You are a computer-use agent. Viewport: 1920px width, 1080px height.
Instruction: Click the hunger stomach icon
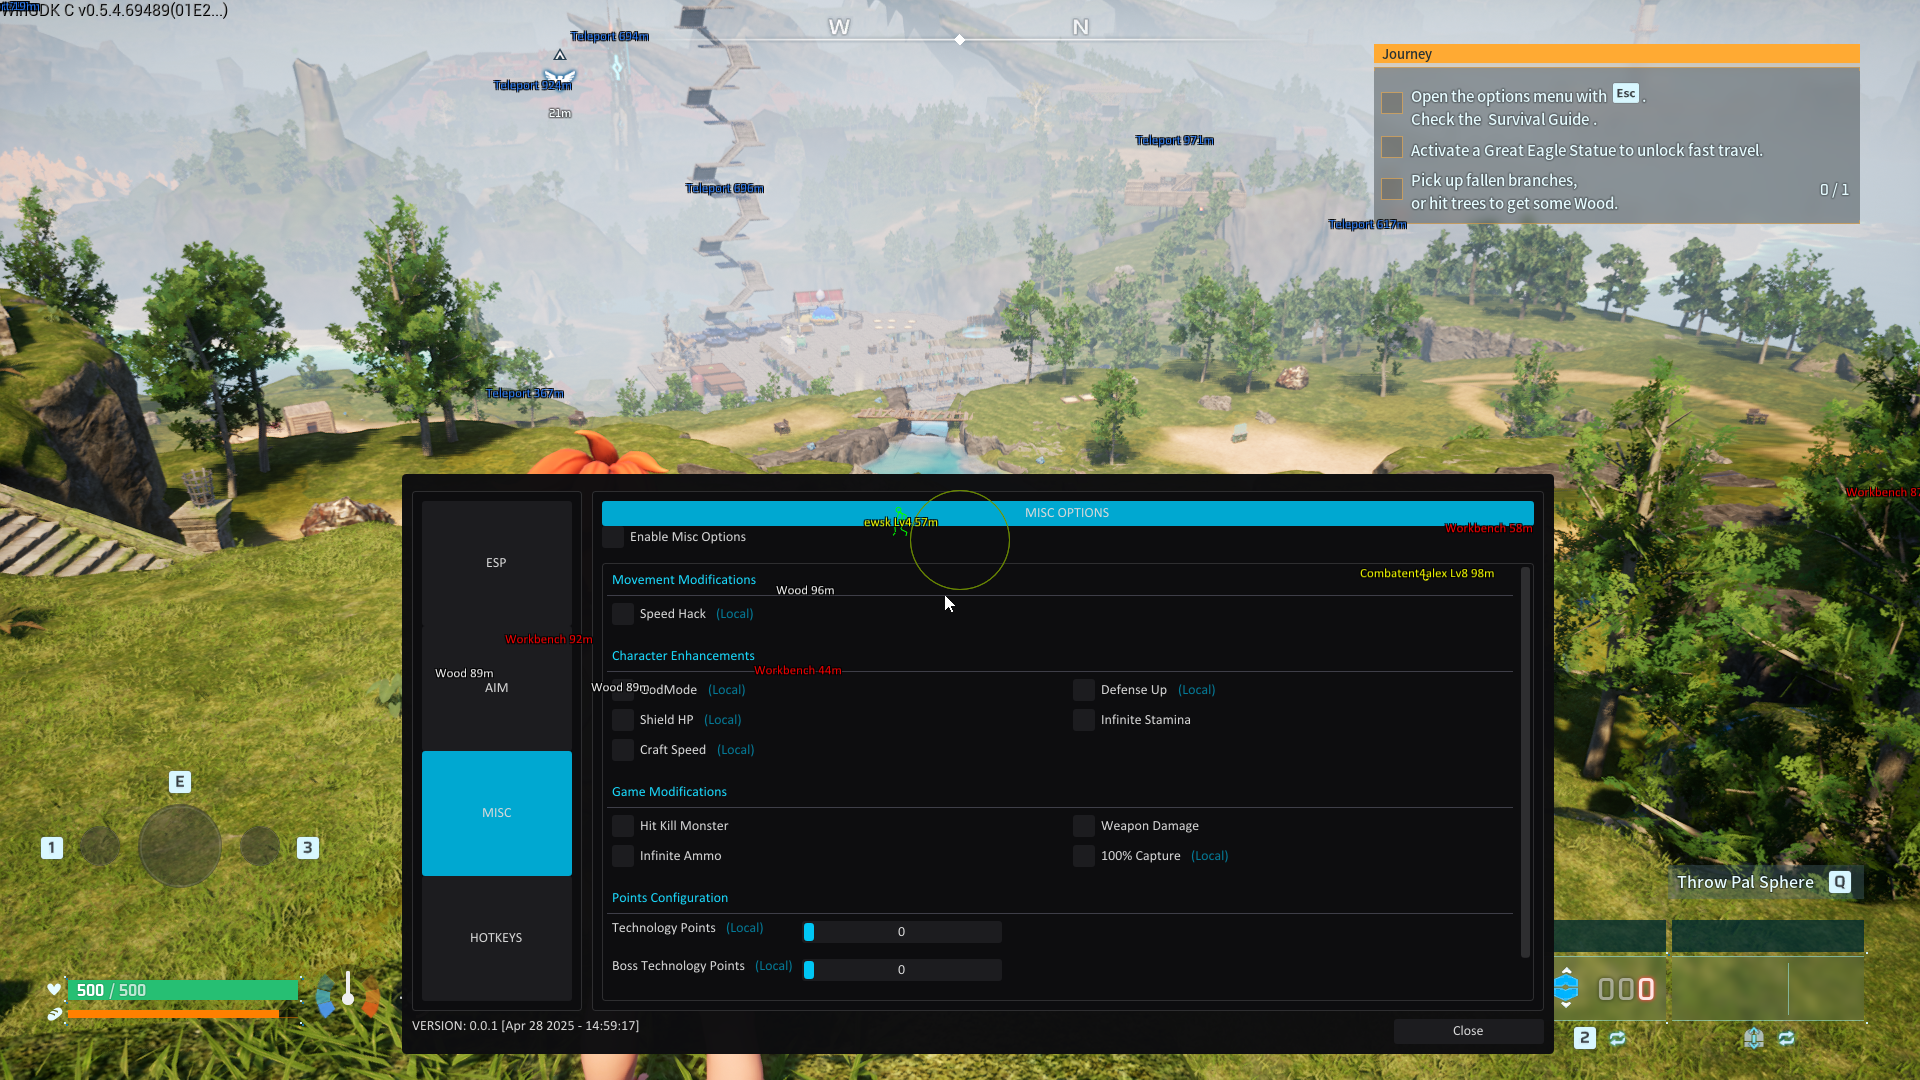click(x=54, y=1014)
